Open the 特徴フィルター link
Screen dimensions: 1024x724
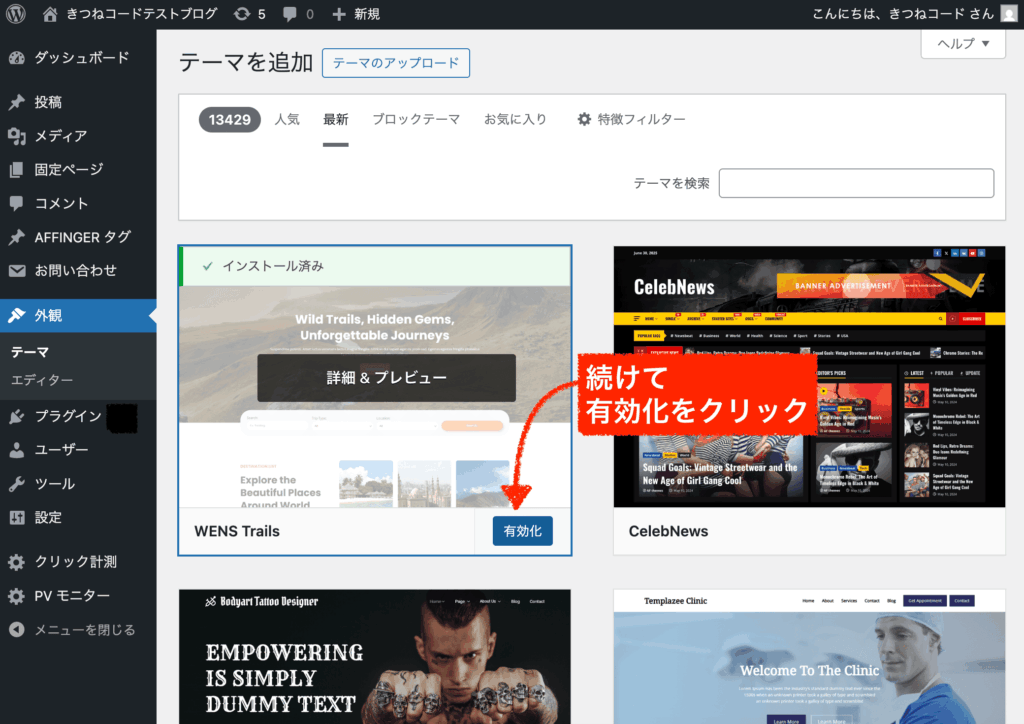tap(632, 119)
